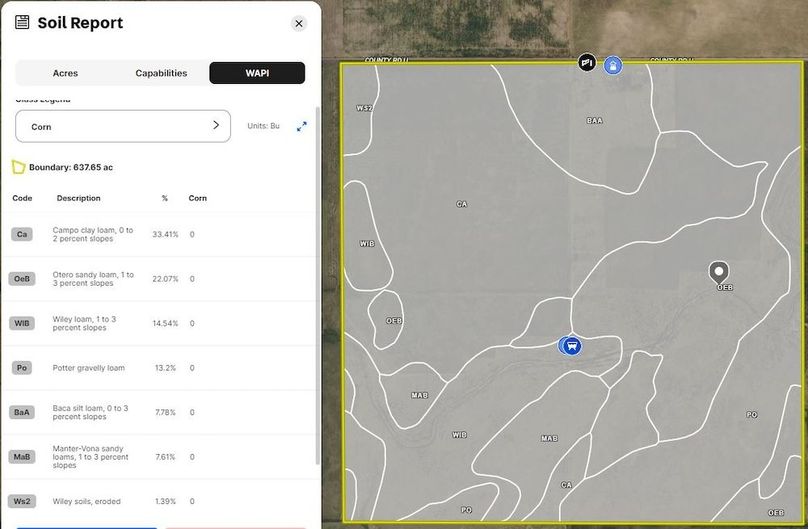Click the Soil Report document icon
Image resolution: width=808 pixels, height=529 pixels.
(22, 22)
